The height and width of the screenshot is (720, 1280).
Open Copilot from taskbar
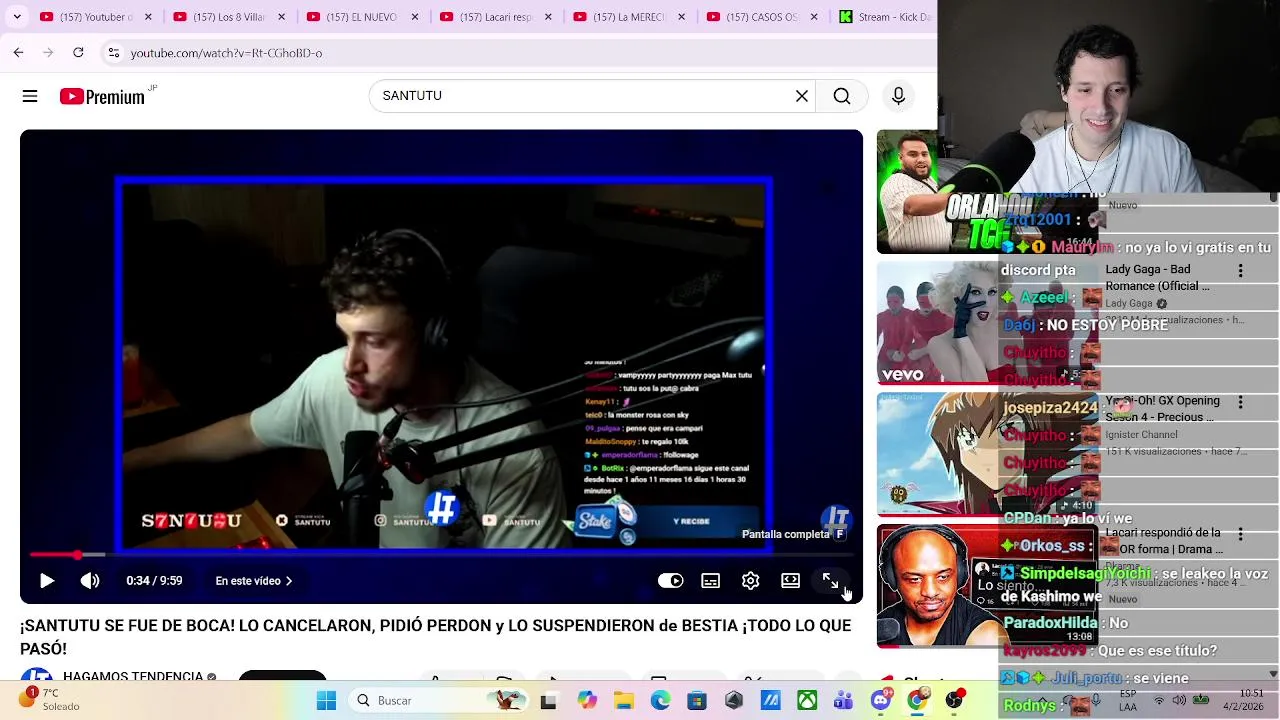coord(587,701)
